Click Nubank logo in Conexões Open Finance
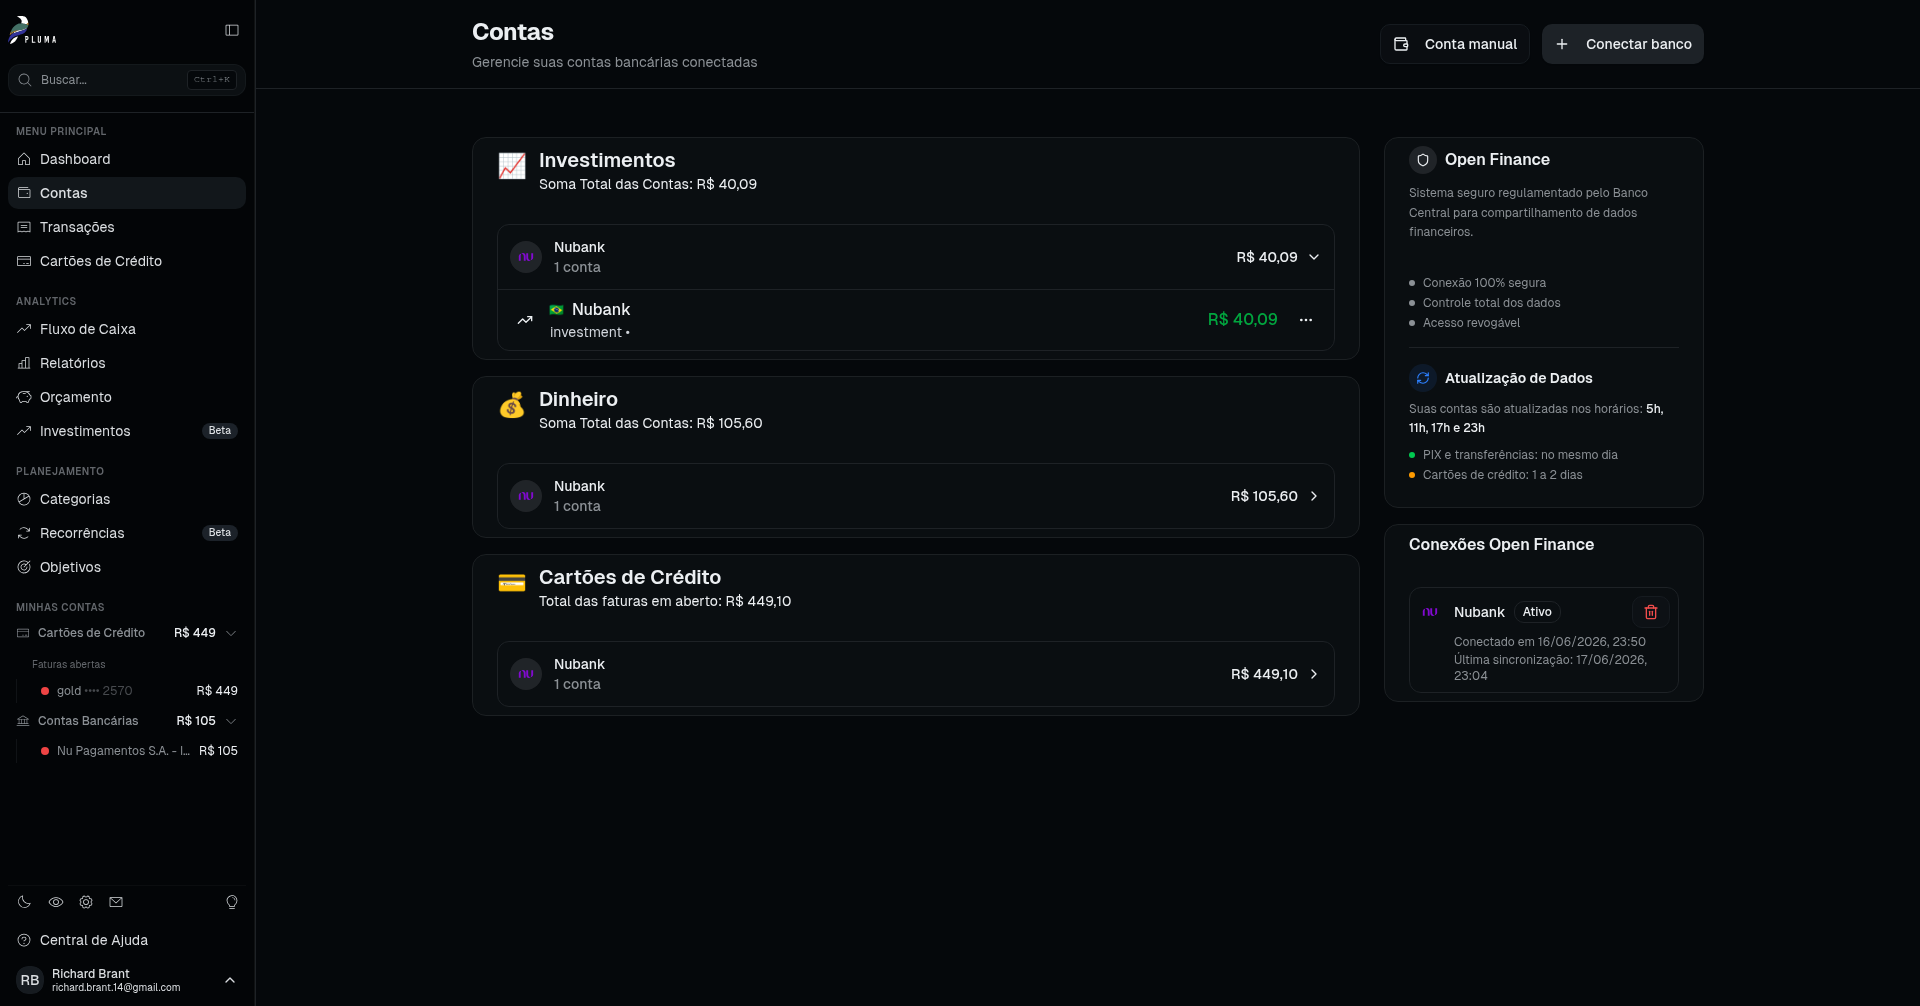Screen dimensions: 1920x1006 pos(1430,612)
